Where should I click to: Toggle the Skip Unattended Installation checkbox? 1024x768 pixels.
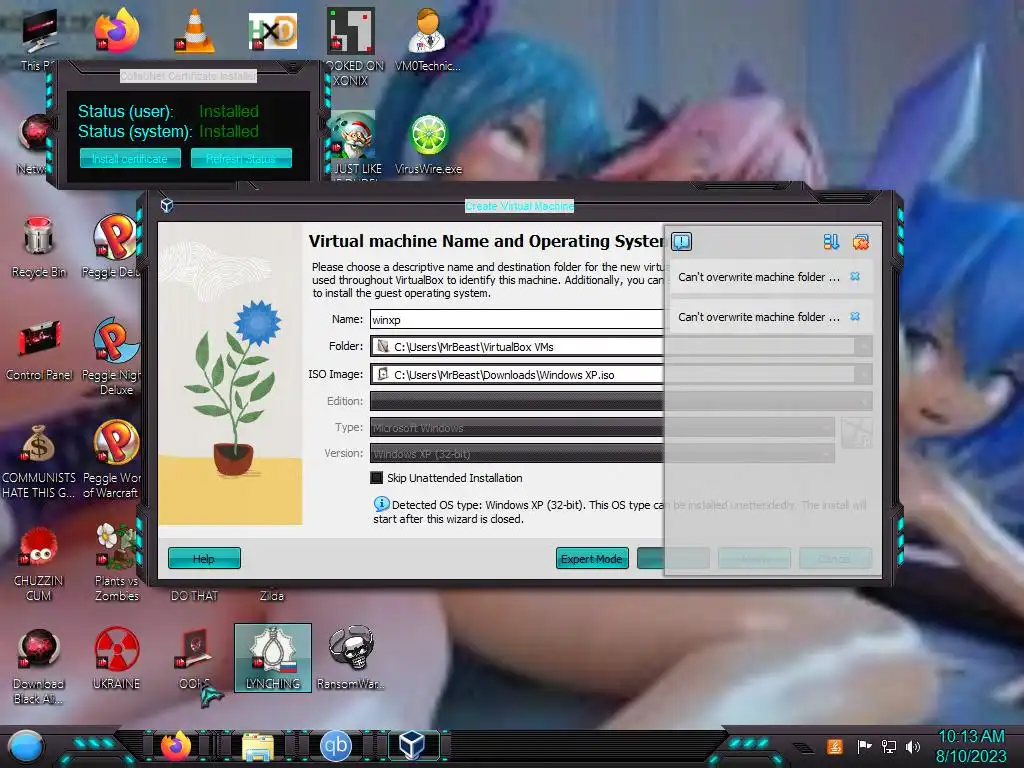(377, 477)
